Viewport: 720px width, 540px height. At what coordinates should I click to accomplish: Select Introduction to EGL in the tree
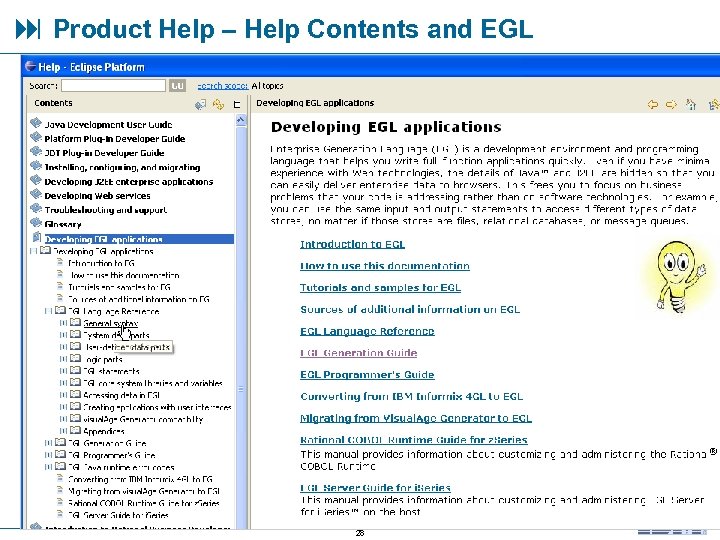click(101, 263)
